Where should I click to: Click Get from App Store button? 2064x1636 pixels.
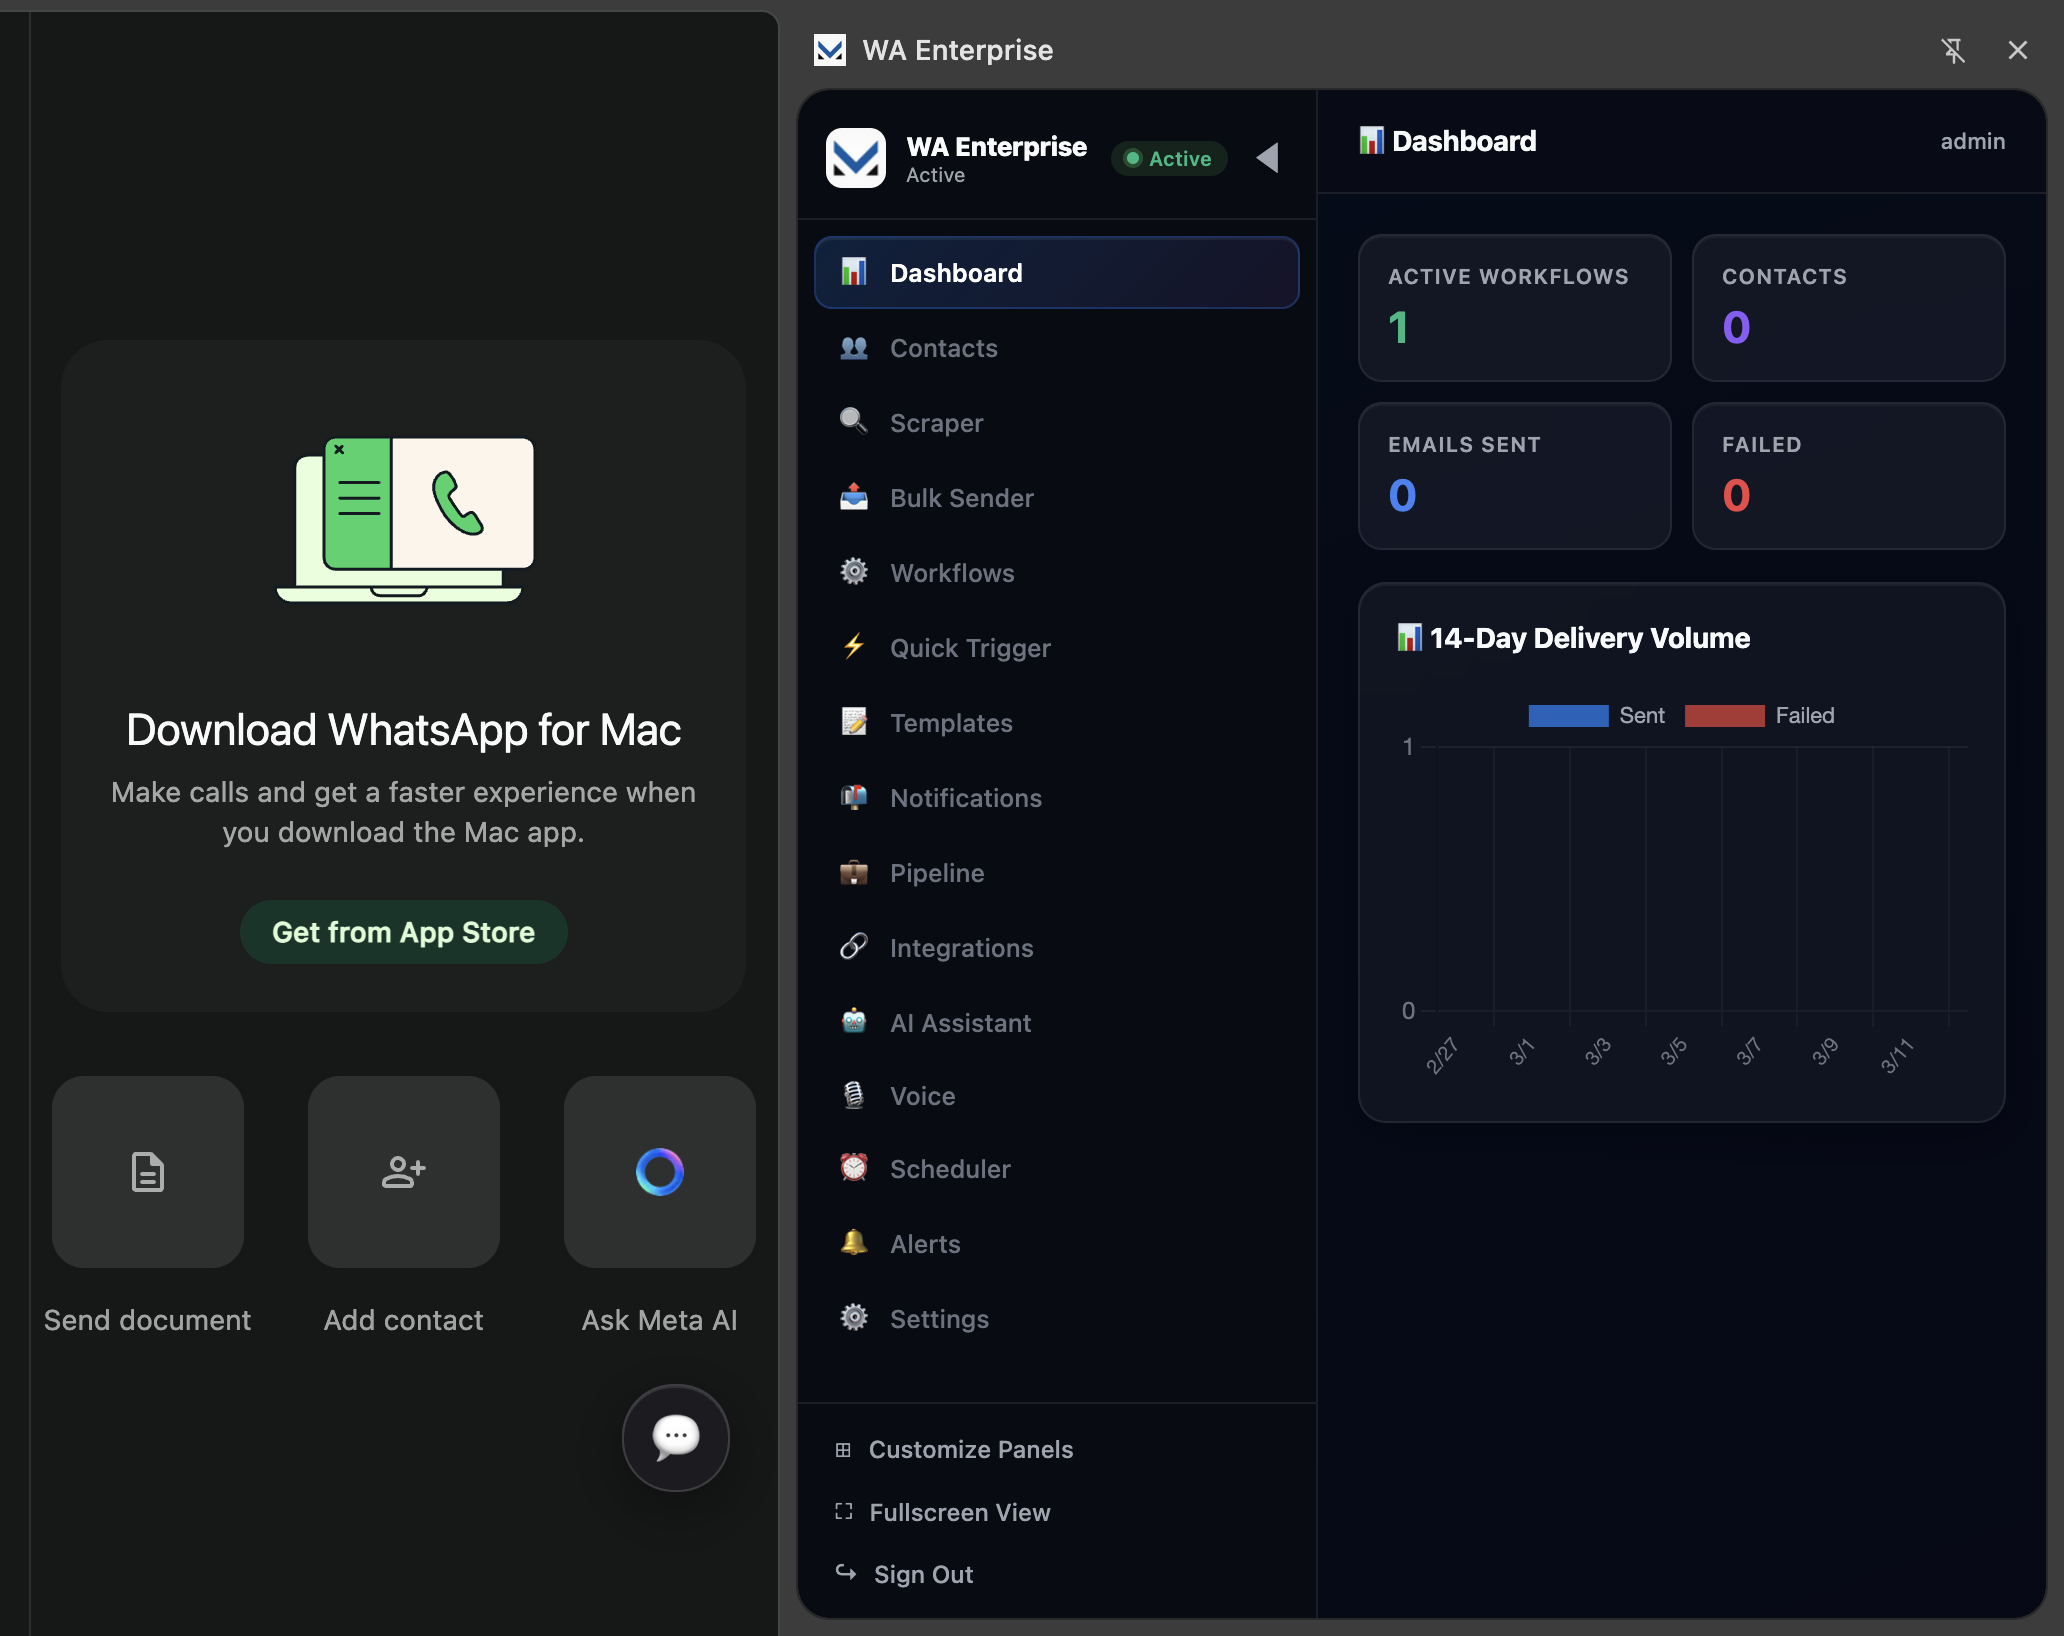[404, 932]
